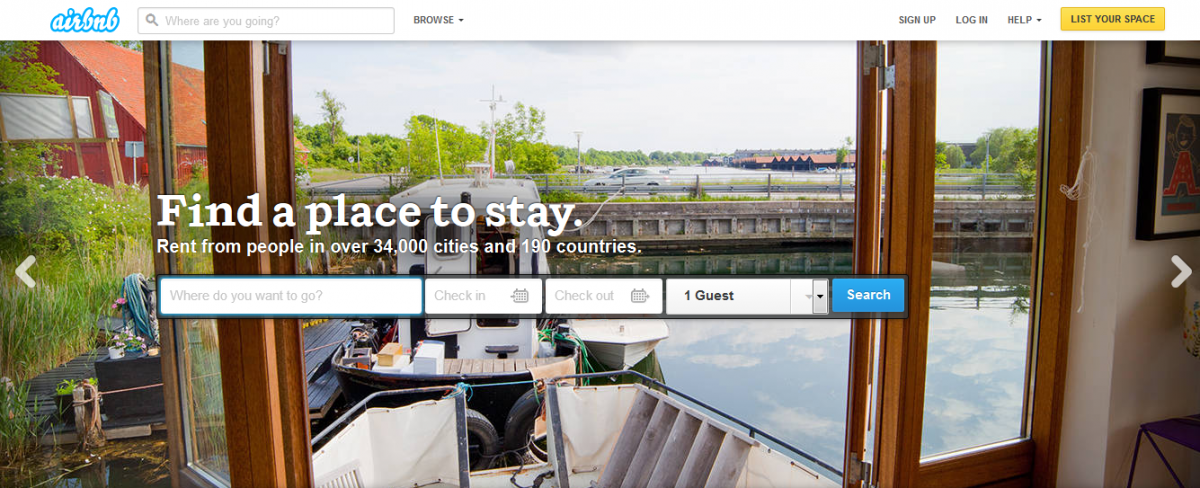Show previous hero image with left arrow
Viewport: 1200px width, 488px height.
tap(25, 271)
